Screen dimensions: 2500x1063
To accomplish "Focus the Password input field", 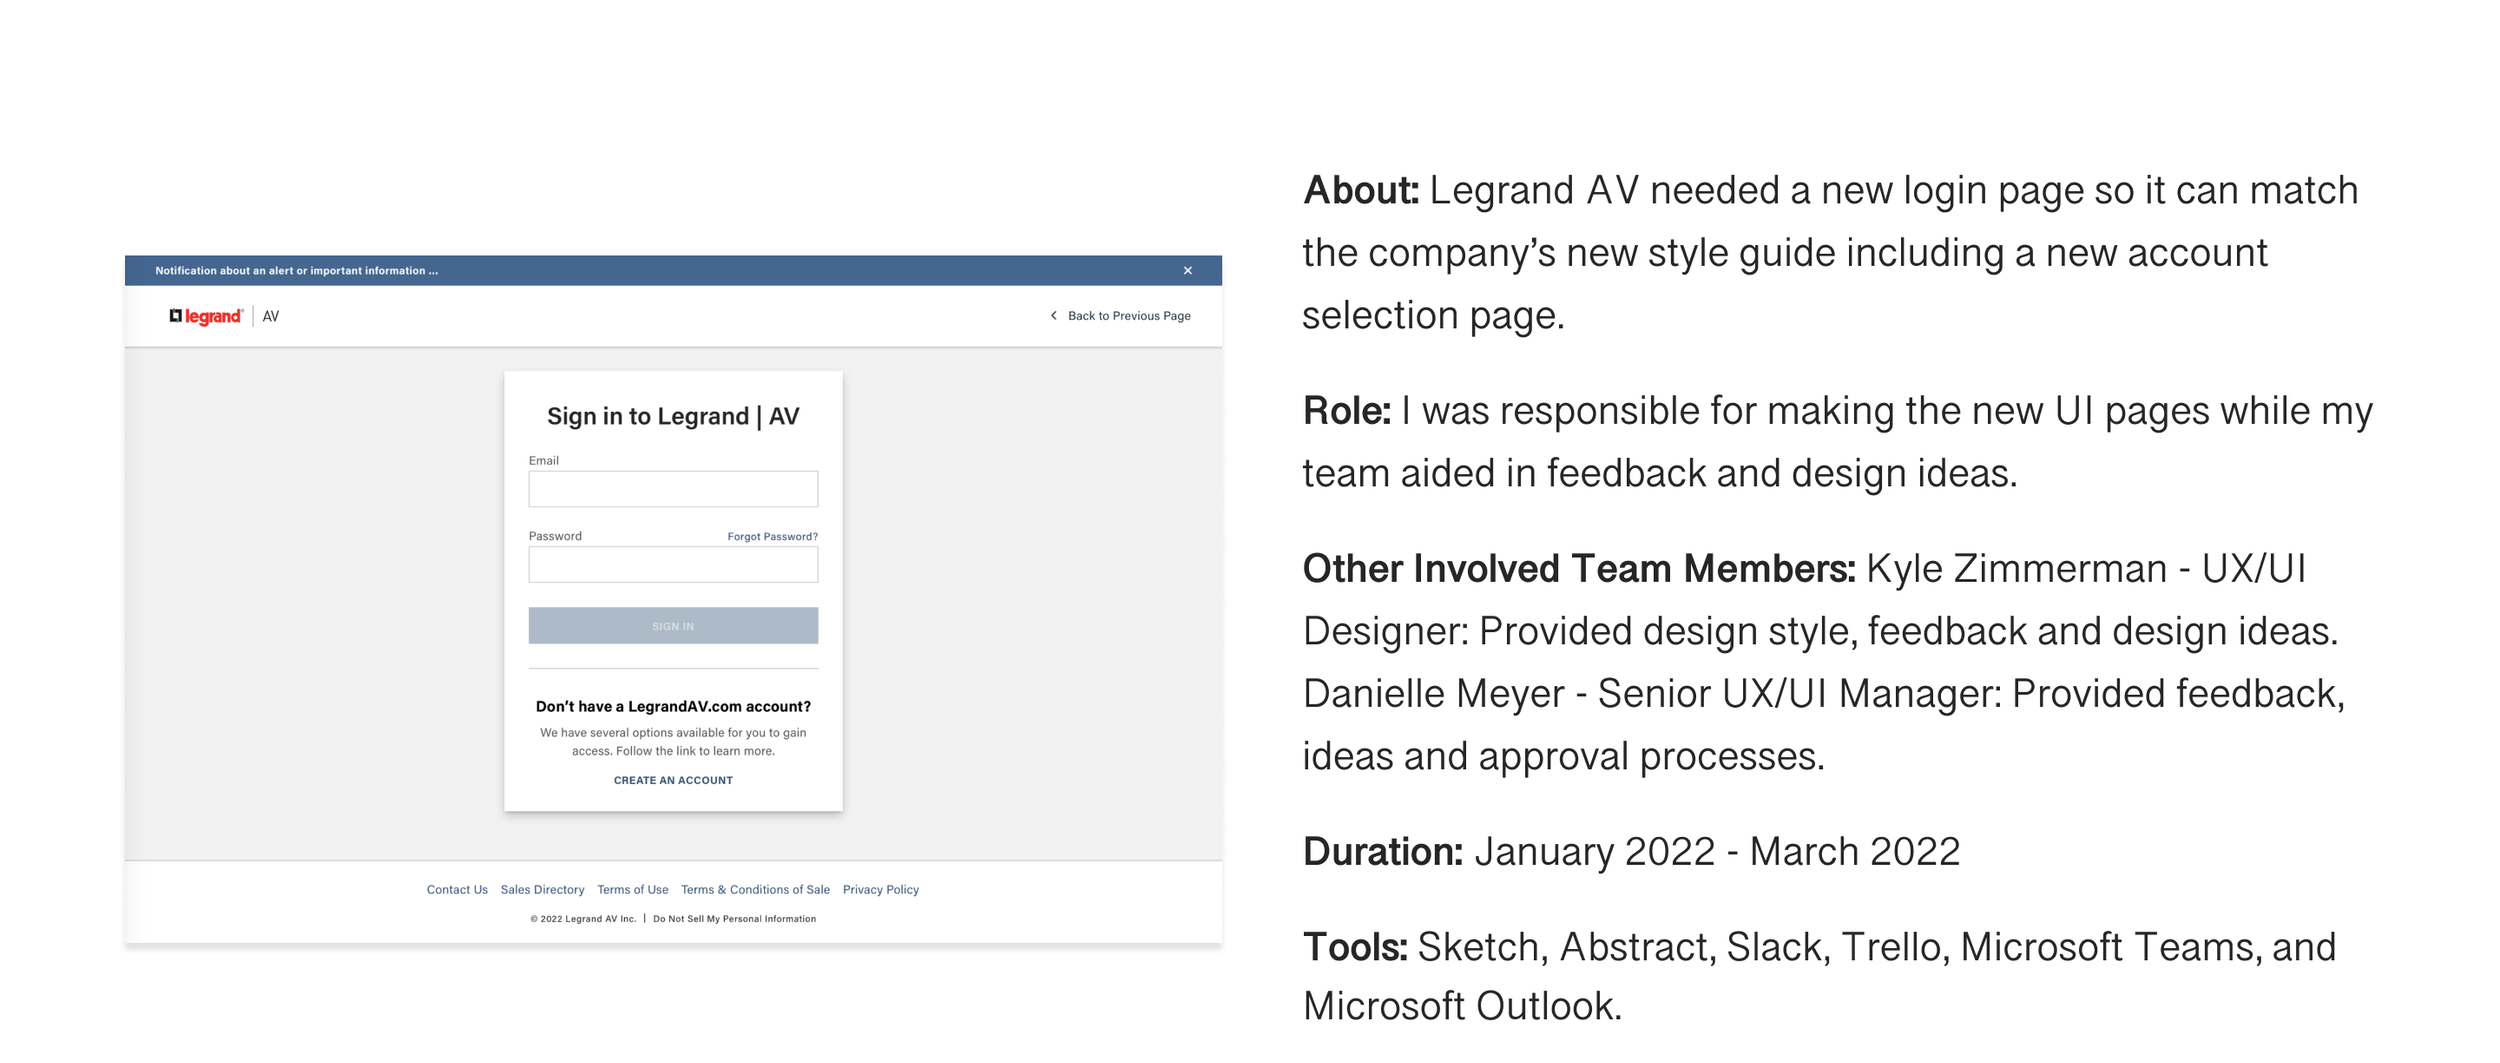I will click(673, 565).
